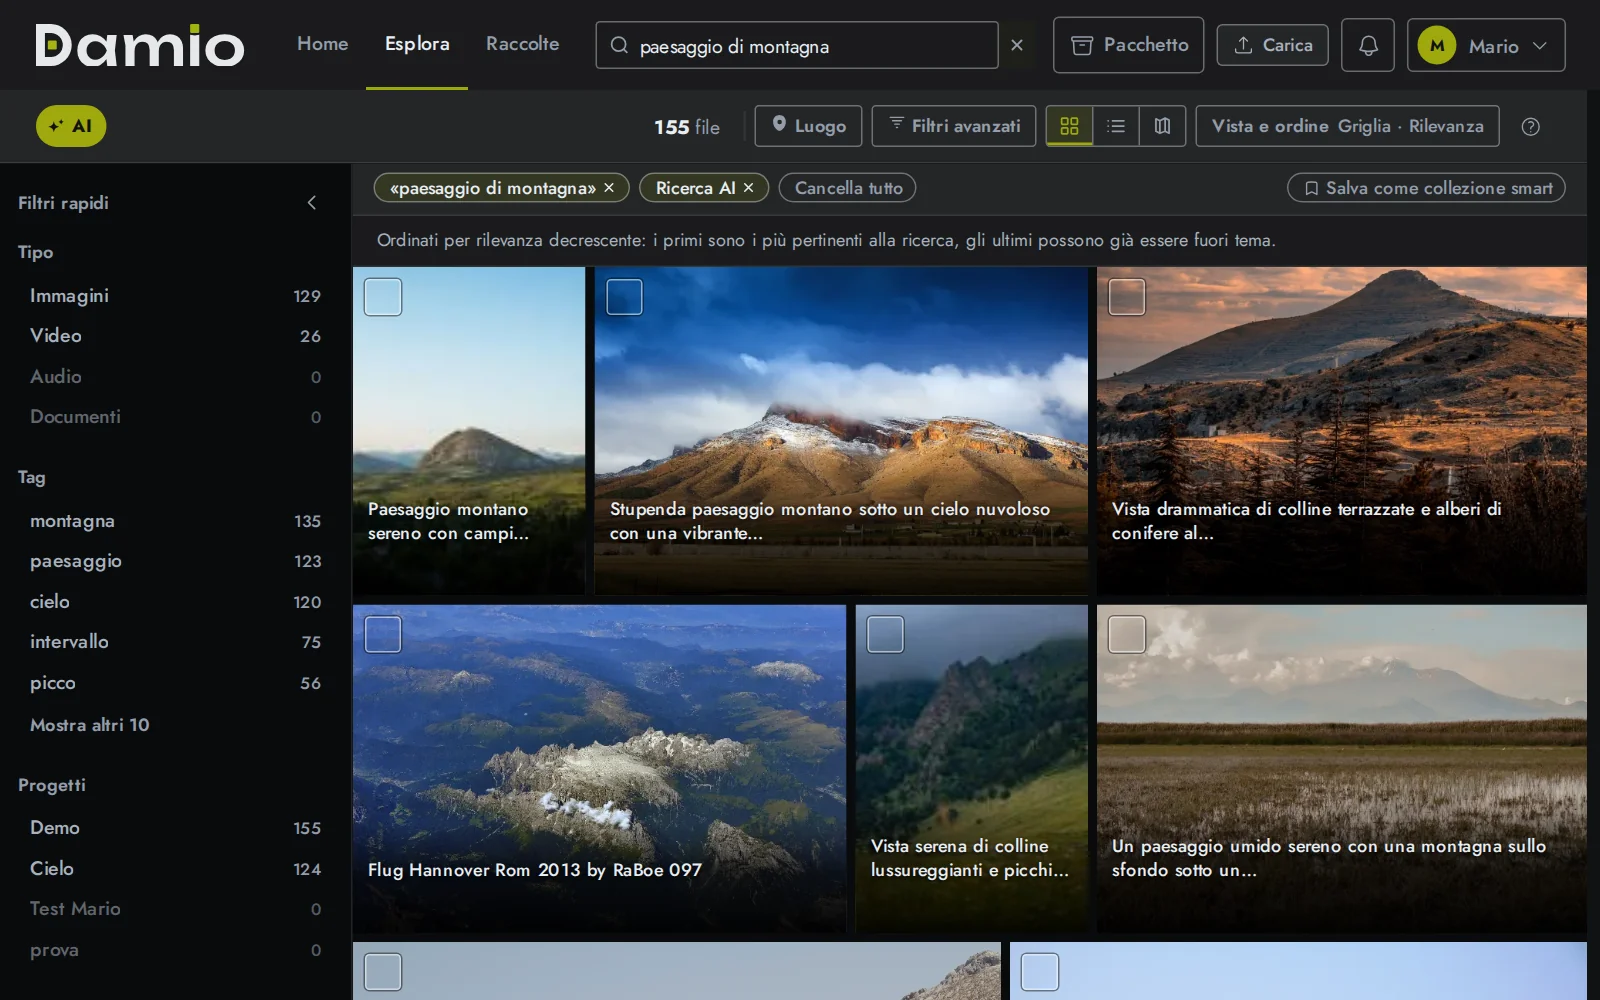Filter by picco tag
This screenshot has width=1600, height=1000.
[x=175, y=683]
